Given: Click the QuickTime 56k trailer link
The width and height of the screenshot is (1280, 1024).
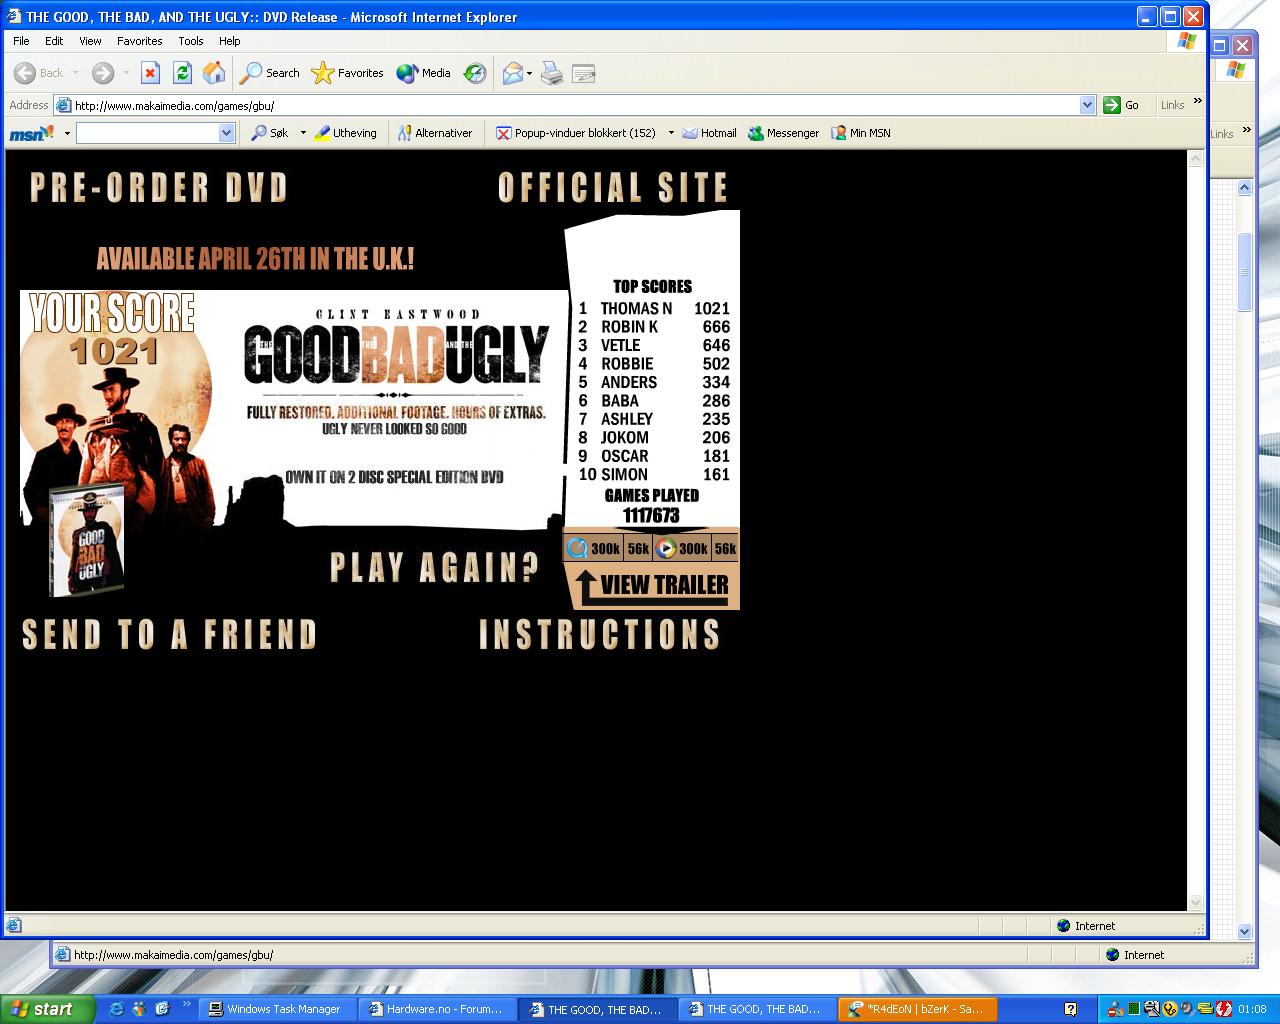Looking at the screenshot, I should (x=638, y=548).
